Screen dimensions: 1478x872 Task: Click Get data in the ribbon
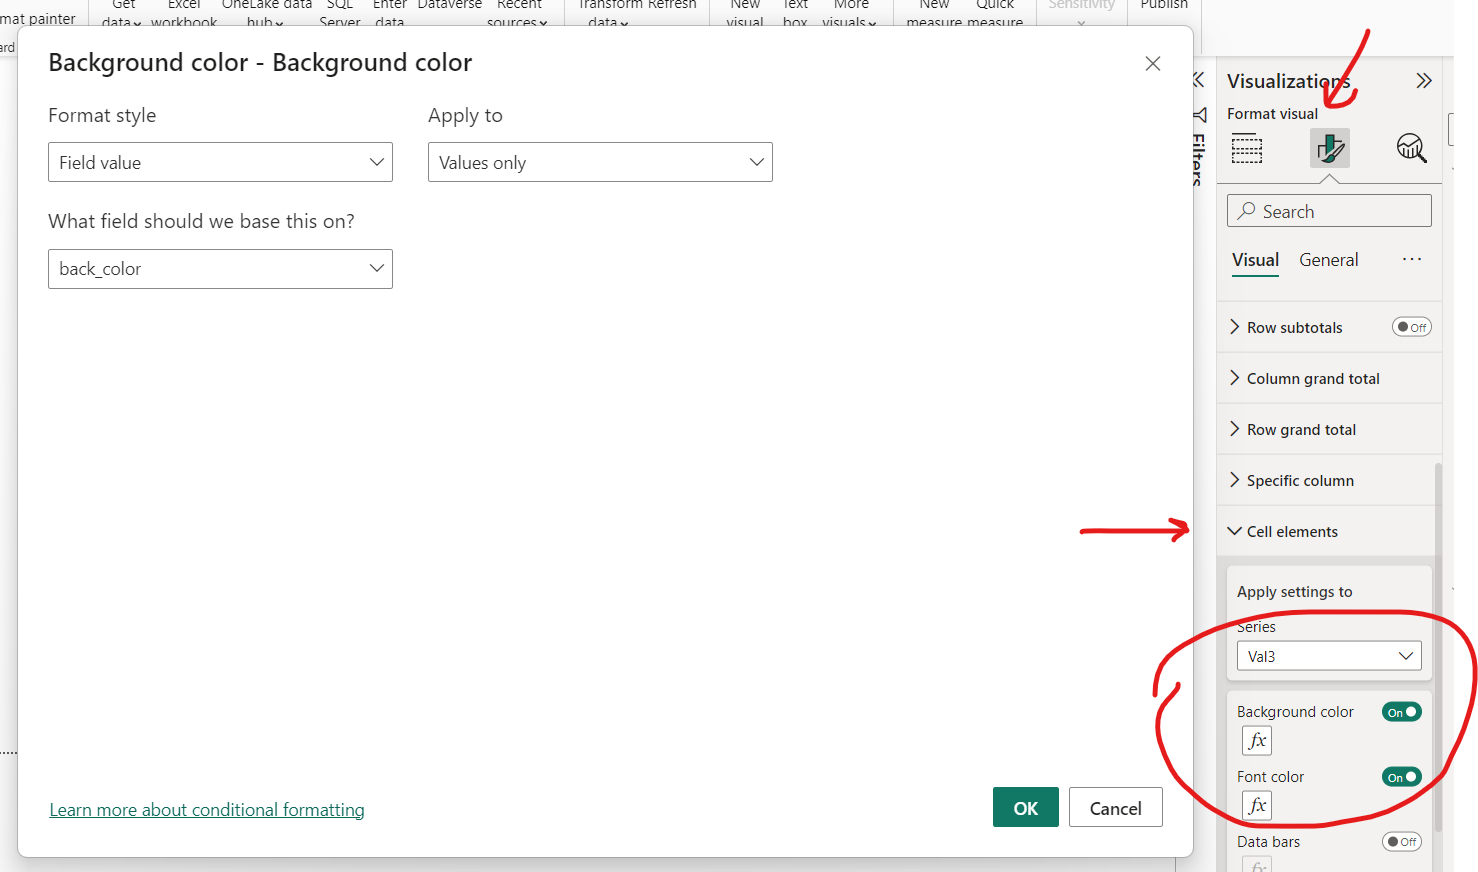(122, 13)
